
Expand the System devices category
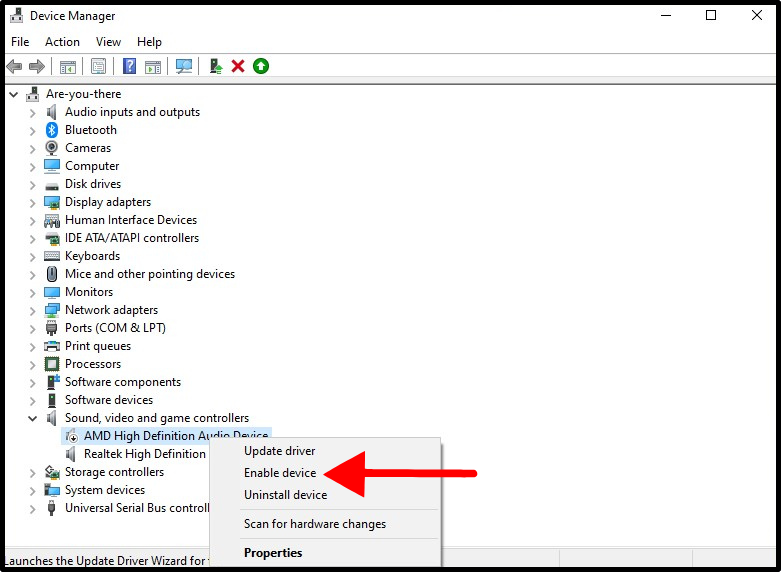(32, 491)
